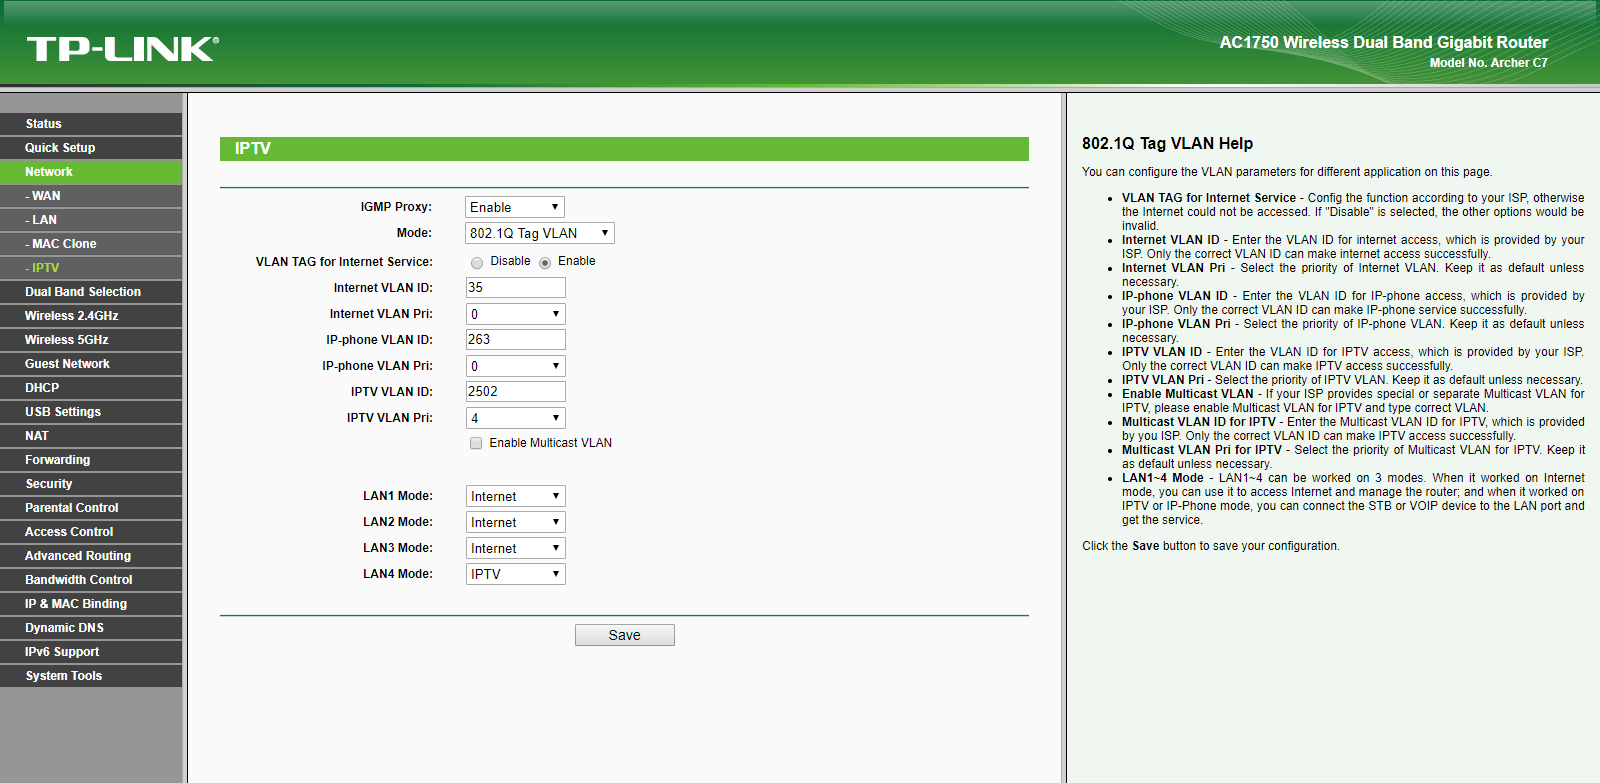
Task: Select the Network menu item
Action: click(x=91, y=172)
